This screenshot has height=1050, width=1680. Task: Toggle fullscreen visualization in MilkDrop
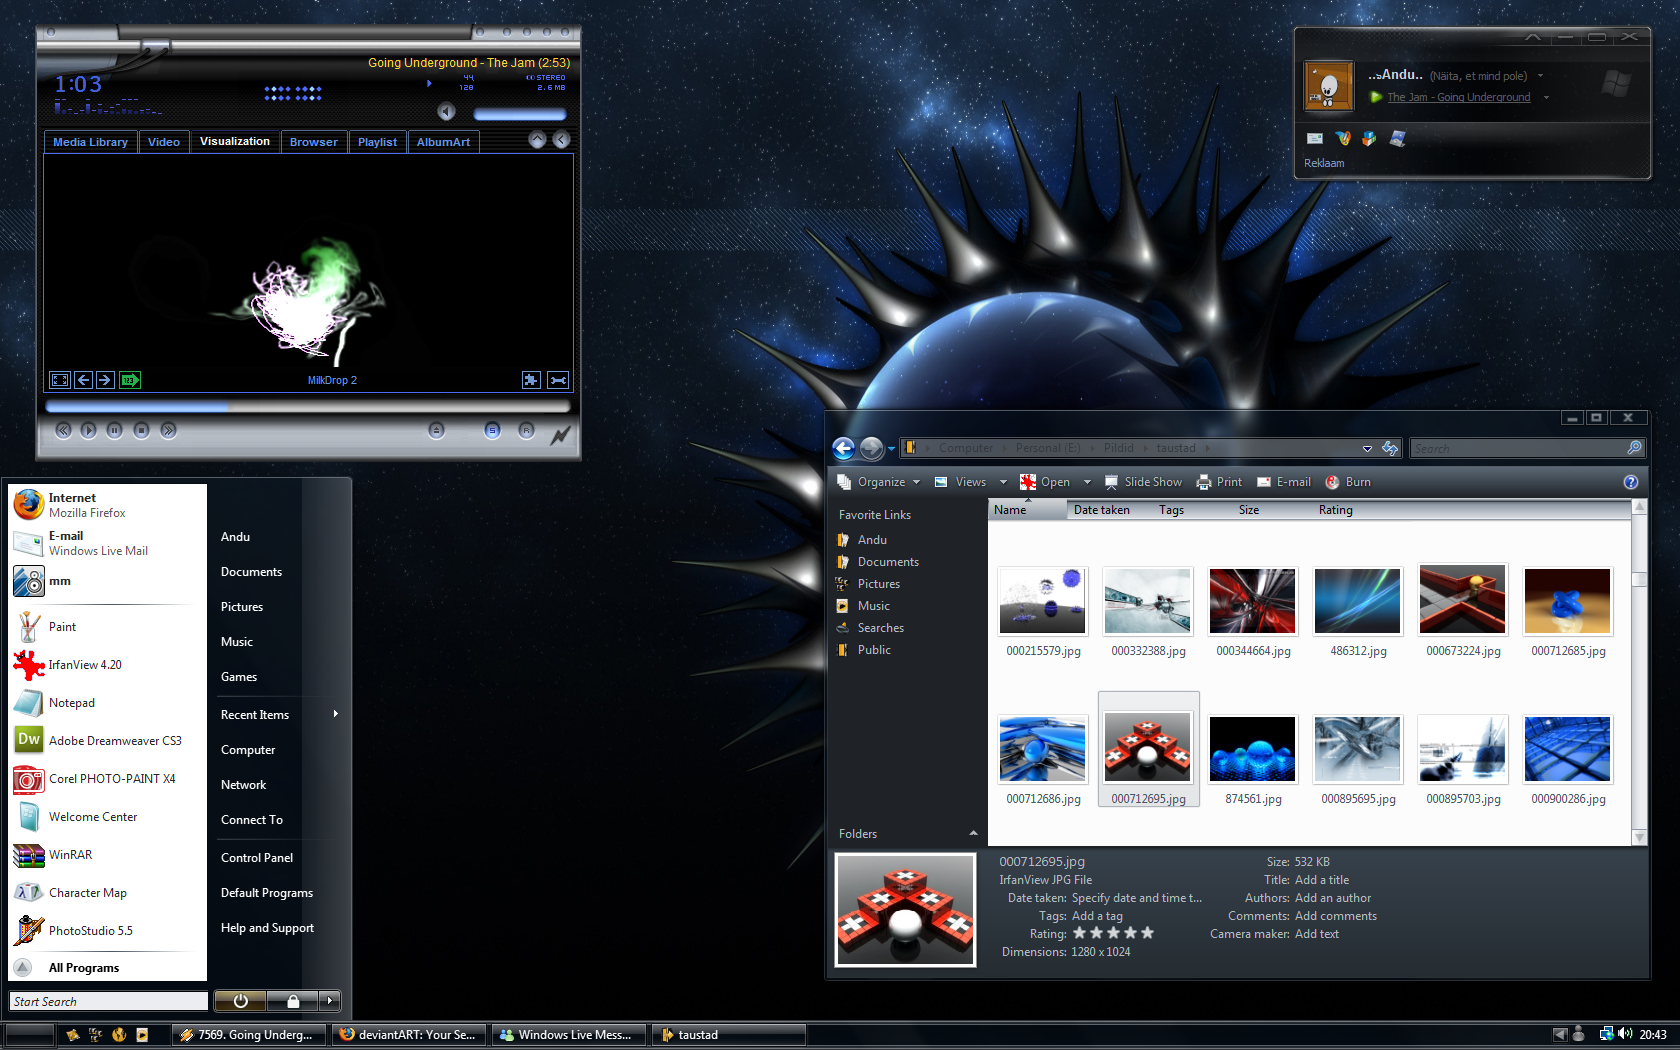coord(60,380)
